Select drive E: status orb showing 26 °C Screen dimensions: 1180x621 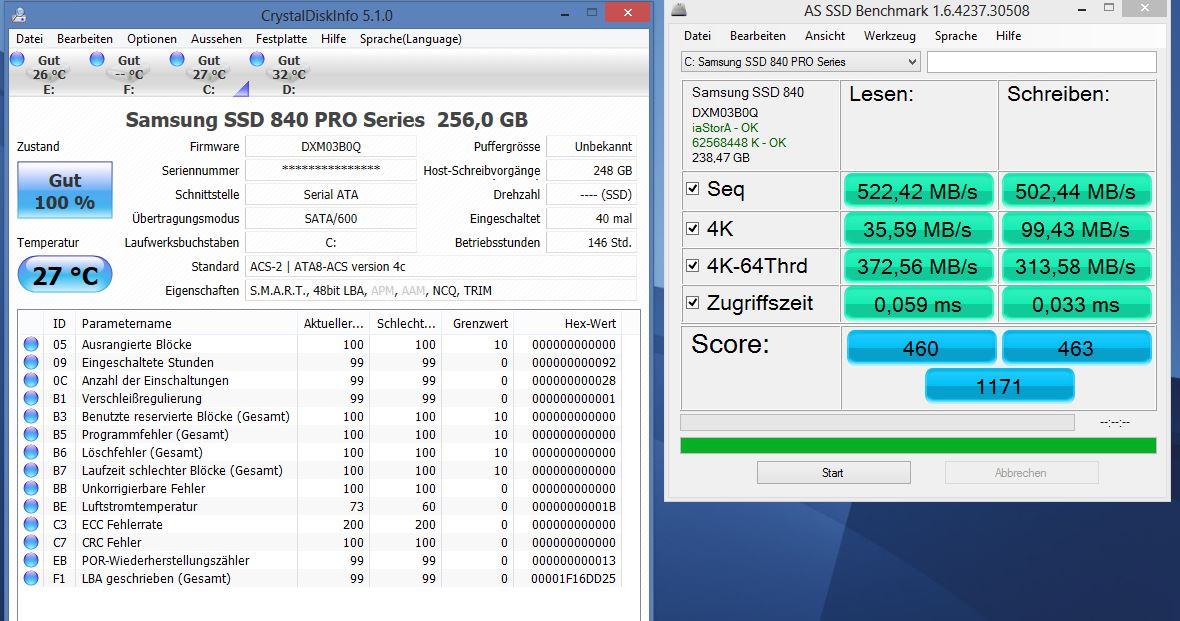pos(17,59)
